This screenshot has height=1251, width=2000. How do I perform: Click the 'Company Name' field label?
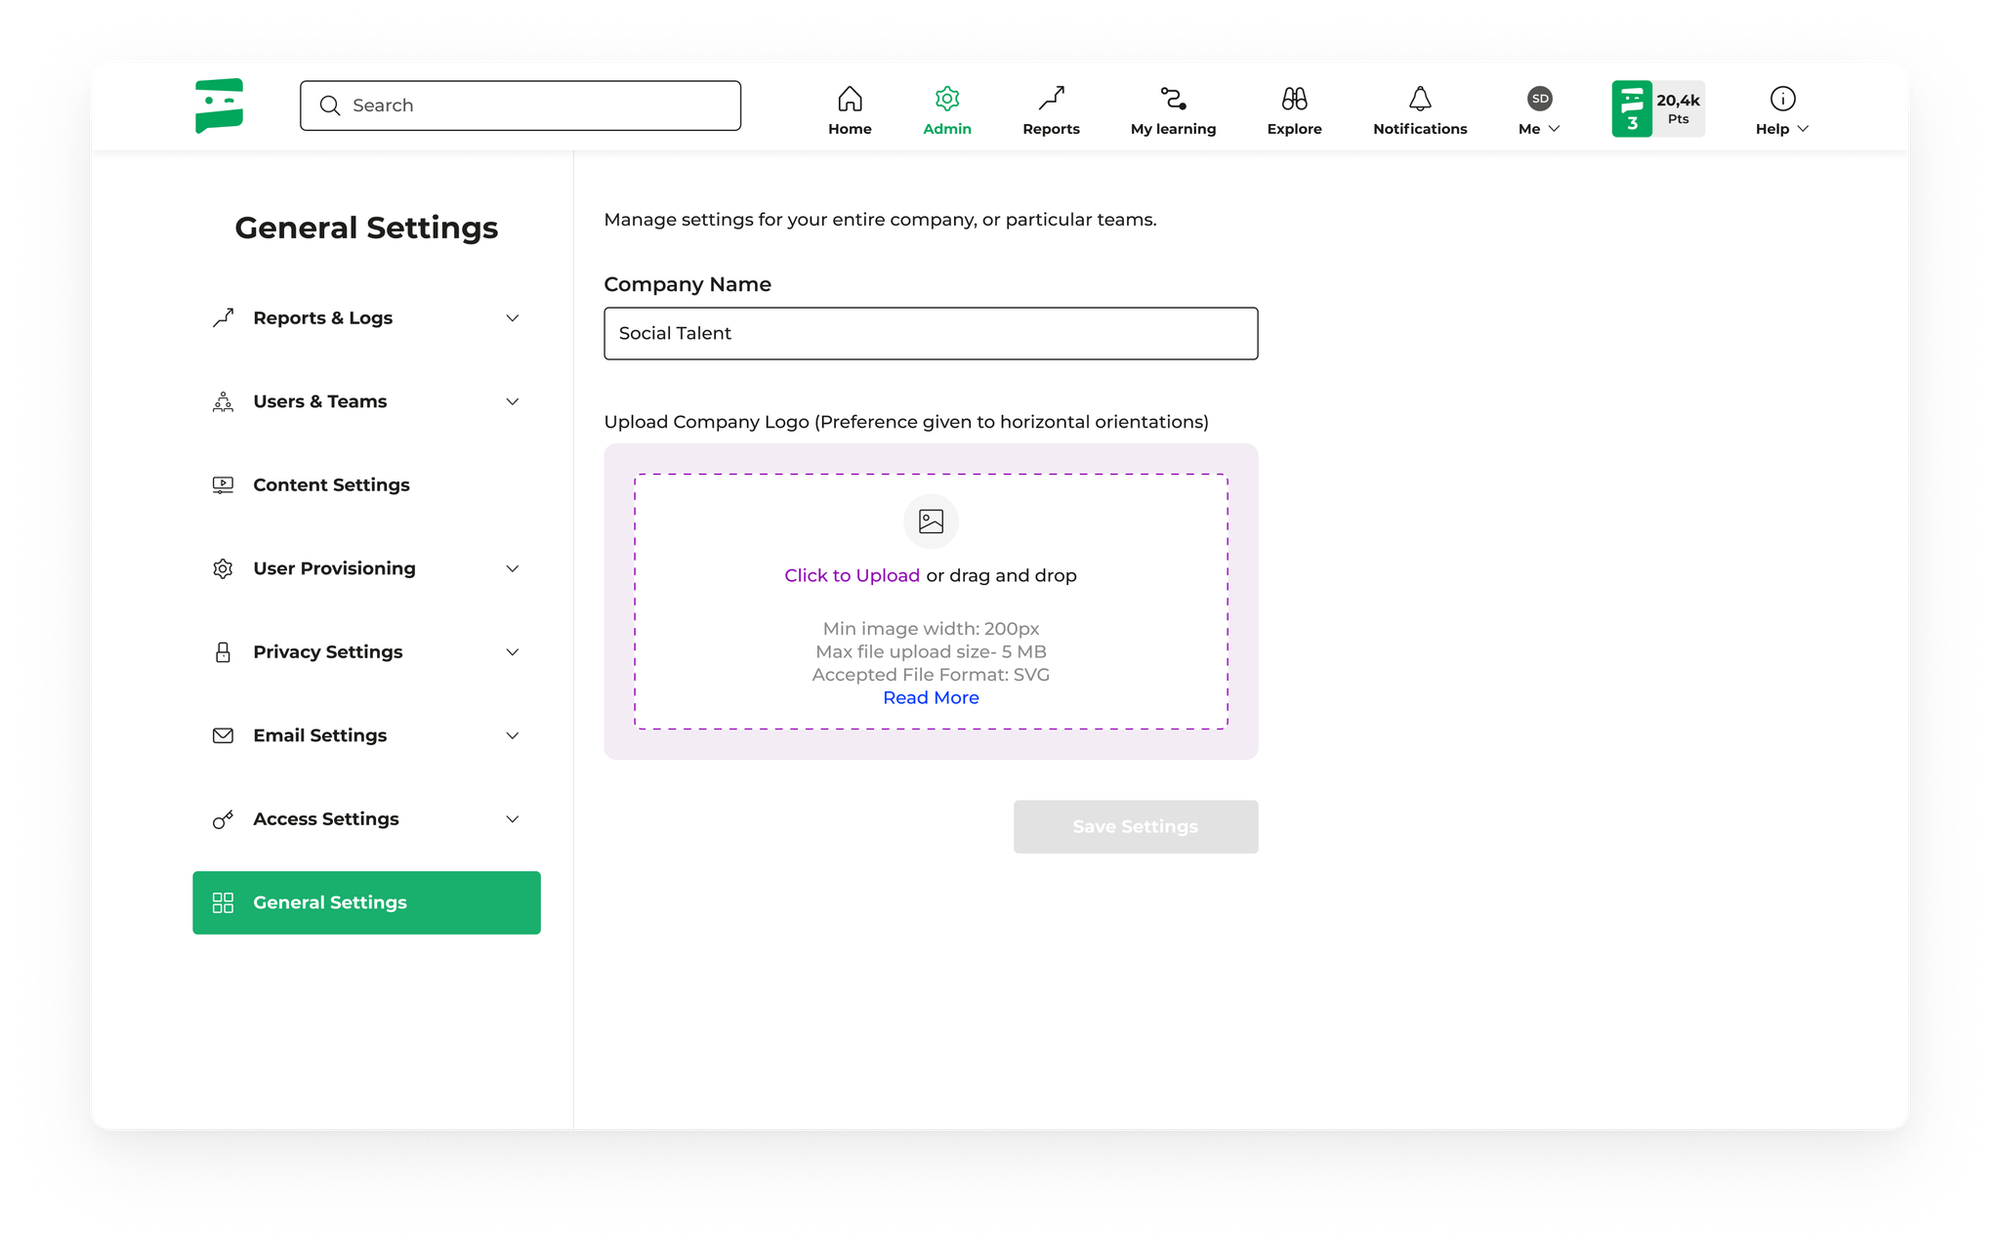tap(688, 285)
